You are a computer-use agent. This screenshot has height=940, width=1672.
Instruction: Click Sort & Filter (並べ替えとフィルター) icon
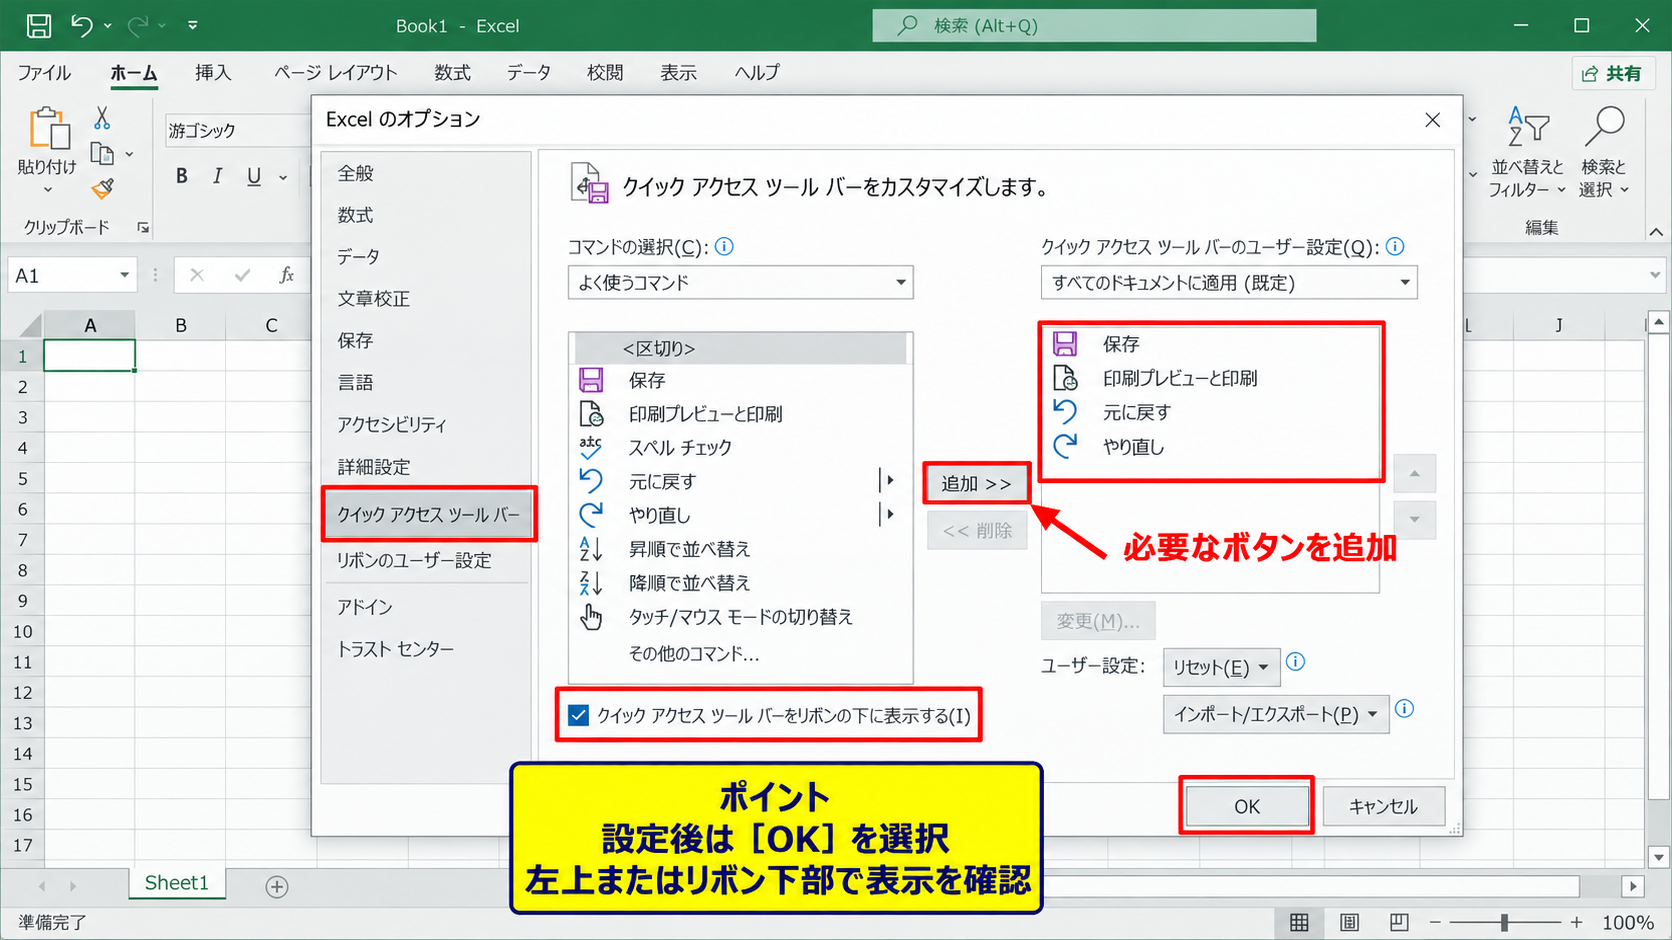1527,128
